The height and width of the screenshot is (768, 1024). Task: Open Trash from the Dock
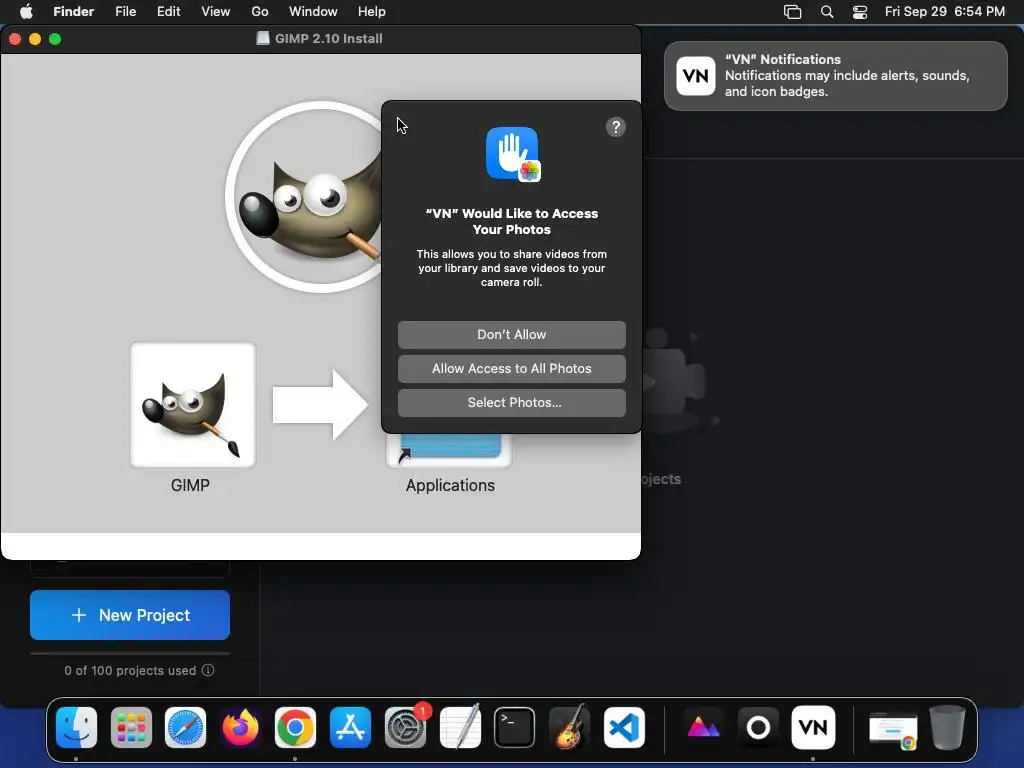tap(948, 727)
